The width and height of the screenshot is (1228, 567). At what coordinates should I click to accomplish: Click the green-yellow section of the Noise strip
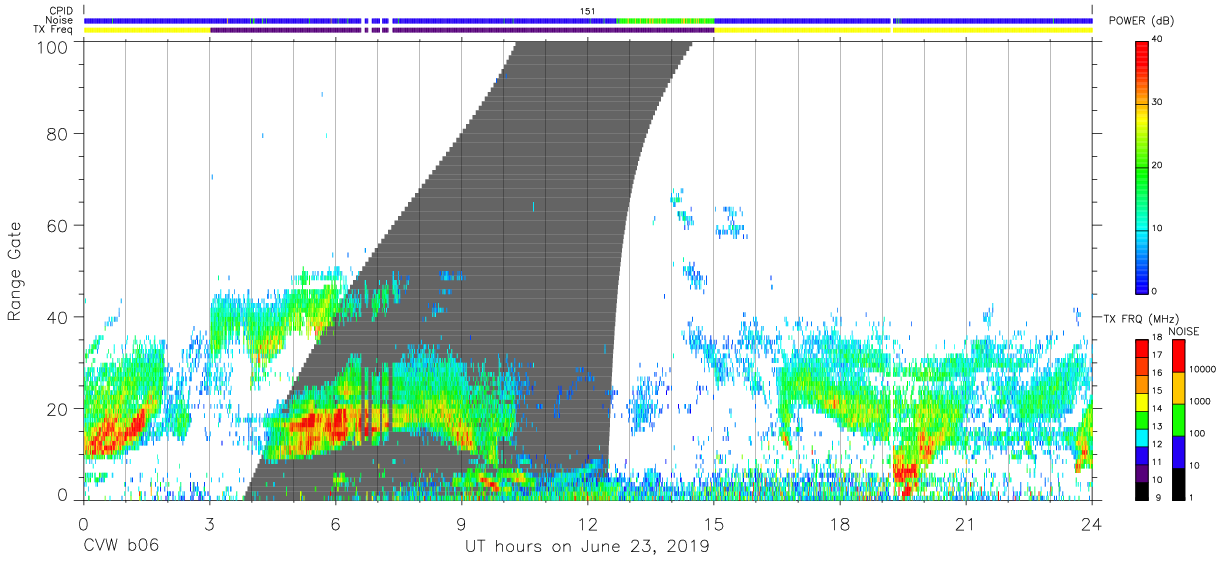tap(665, 20)
